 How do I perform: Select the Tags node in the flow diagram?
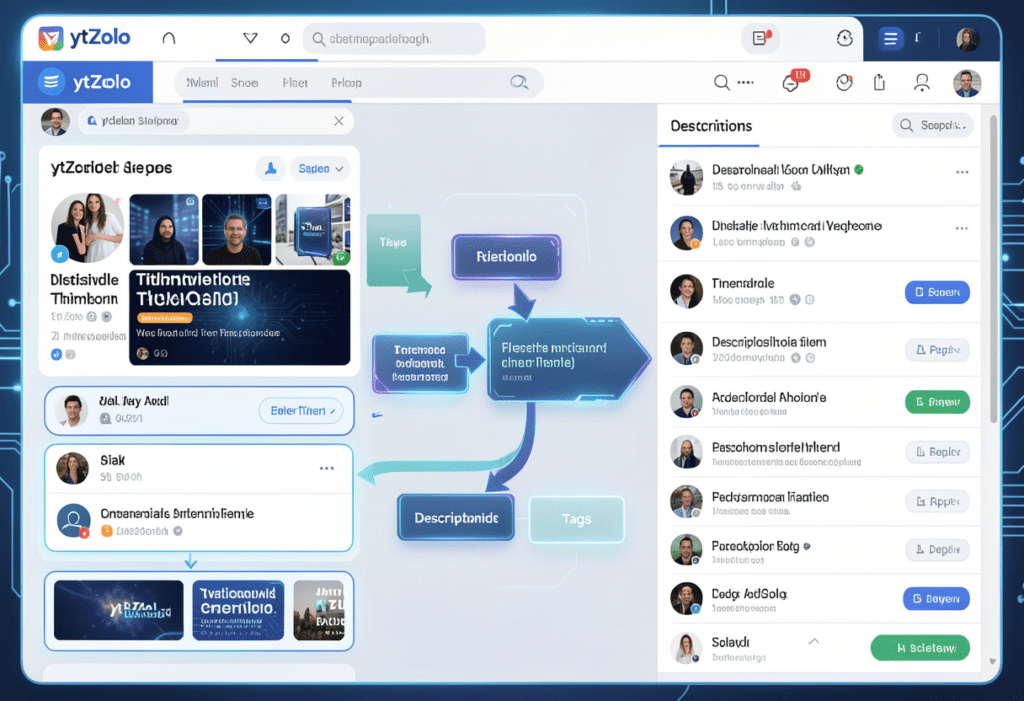pos(576,519)
